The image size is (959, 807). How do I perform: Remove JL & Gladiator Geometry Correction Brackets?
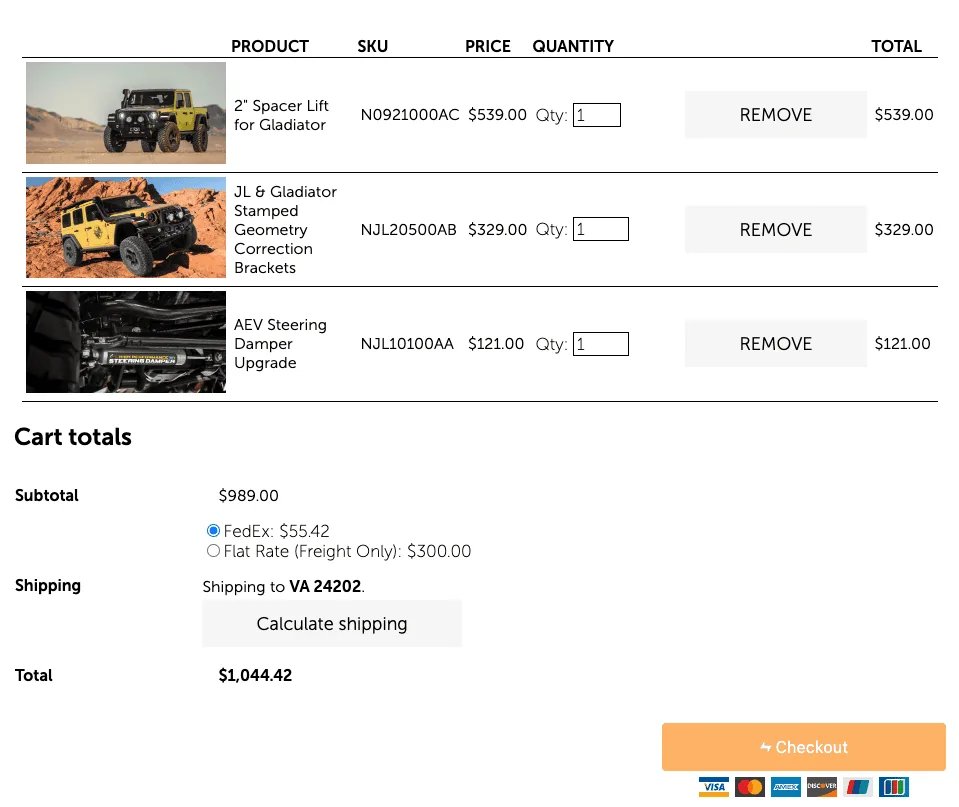pos(776,229)
